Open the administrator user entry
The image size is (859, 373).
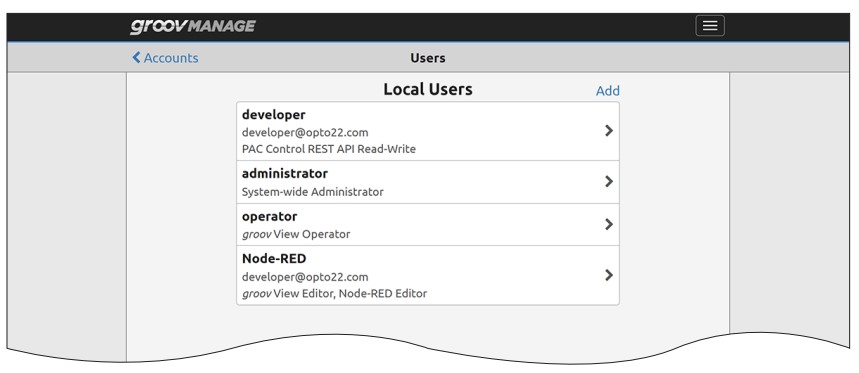(428, 182)
